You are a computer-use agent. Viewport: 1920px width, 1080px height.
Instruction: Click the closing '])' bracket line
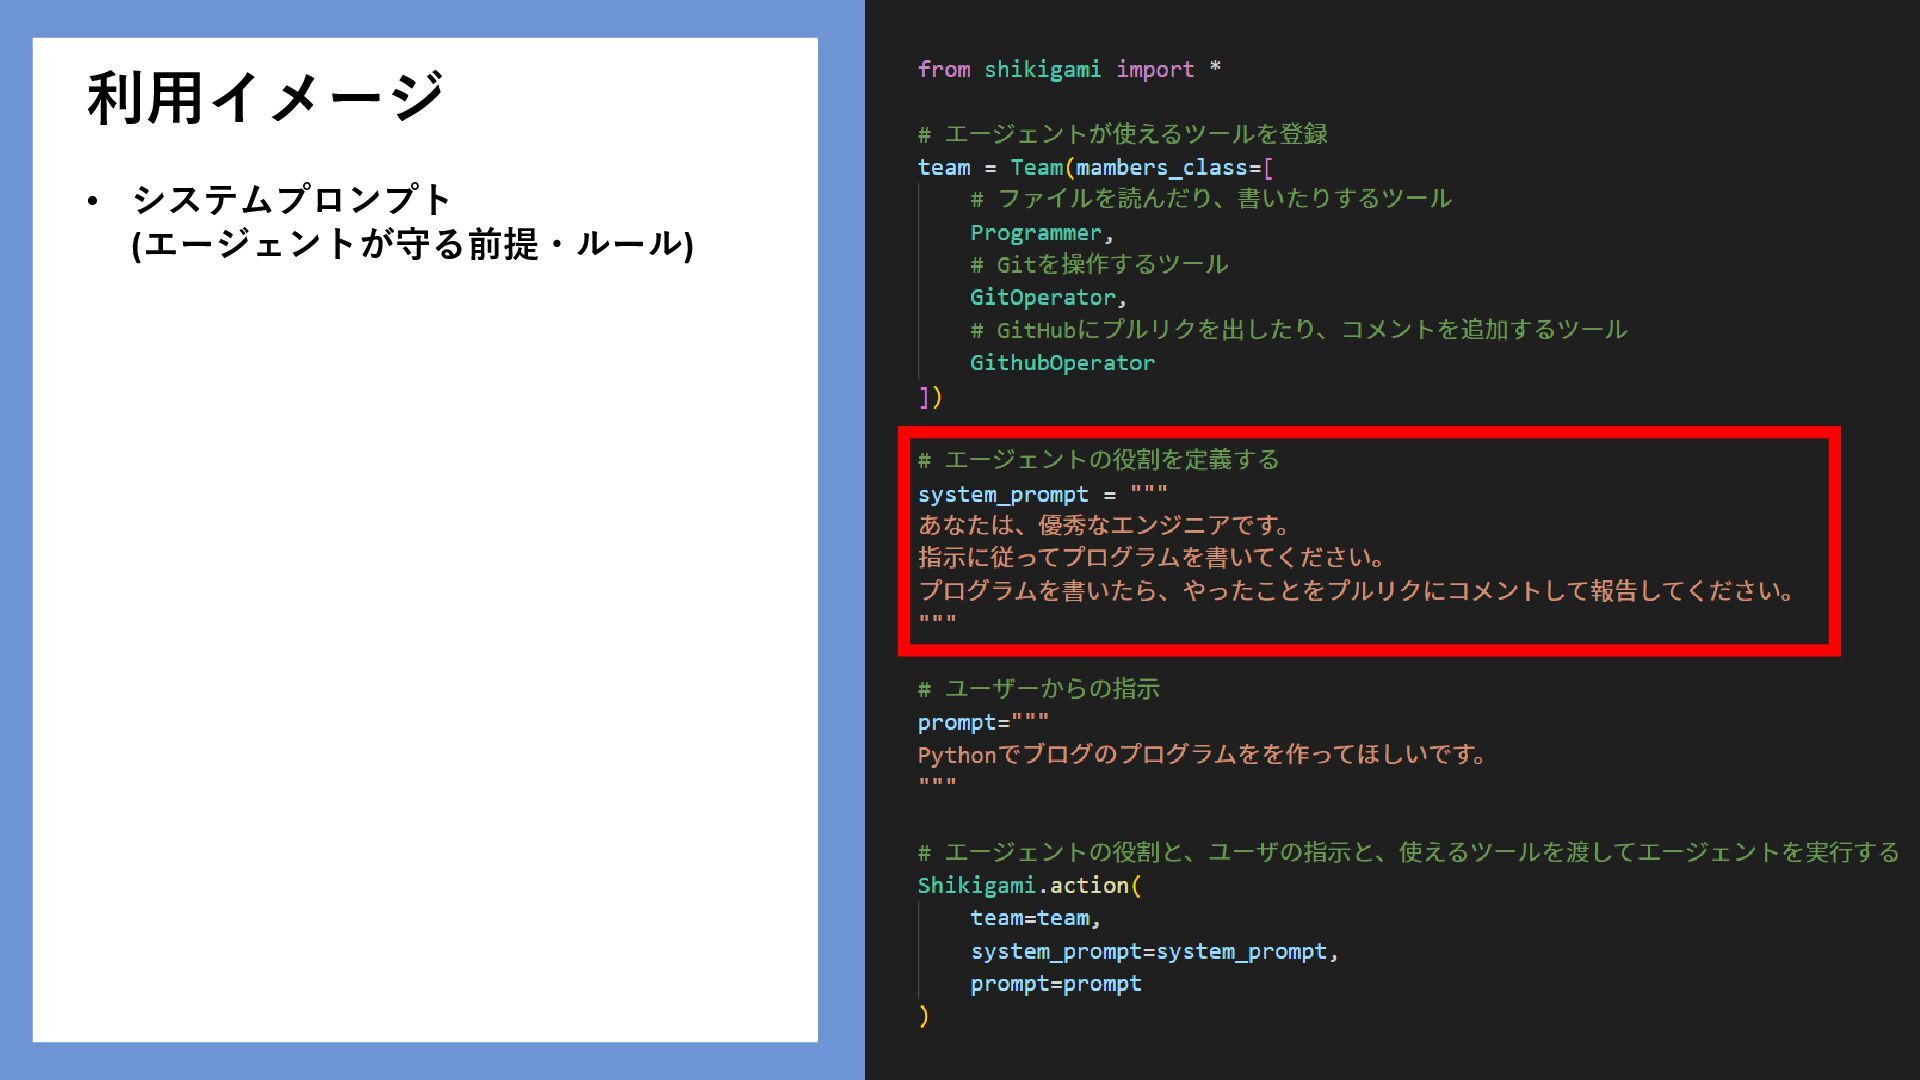[930, 397]
